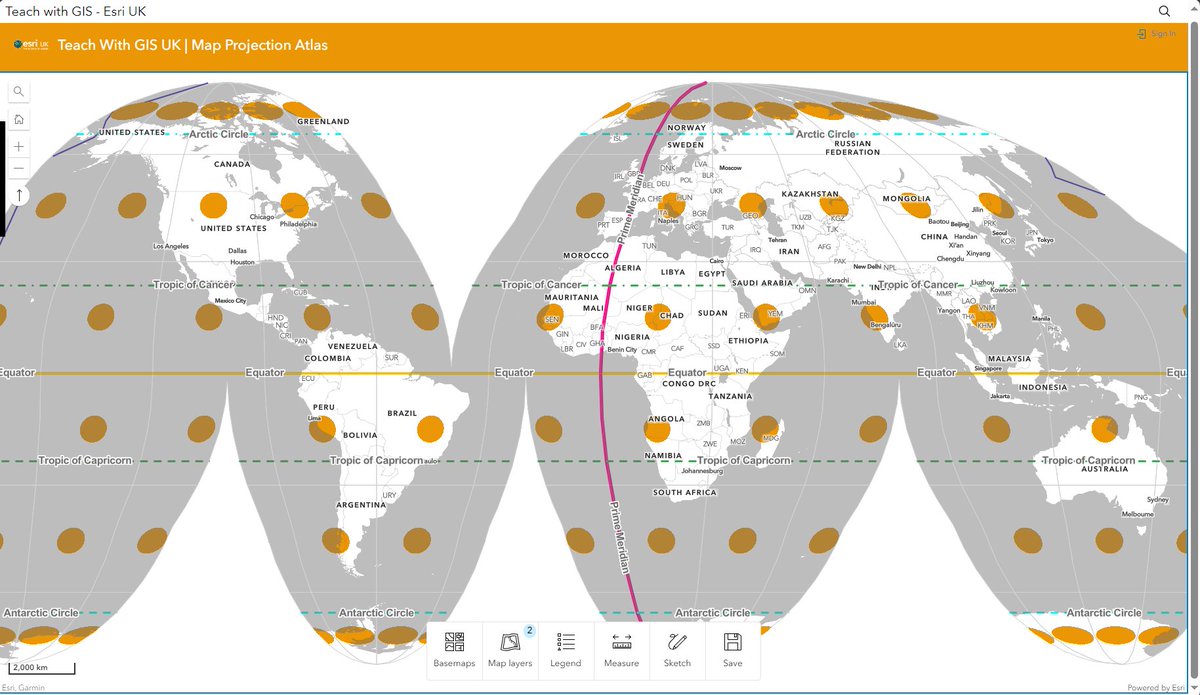Zoom in with the plus button

click(19, 145)
